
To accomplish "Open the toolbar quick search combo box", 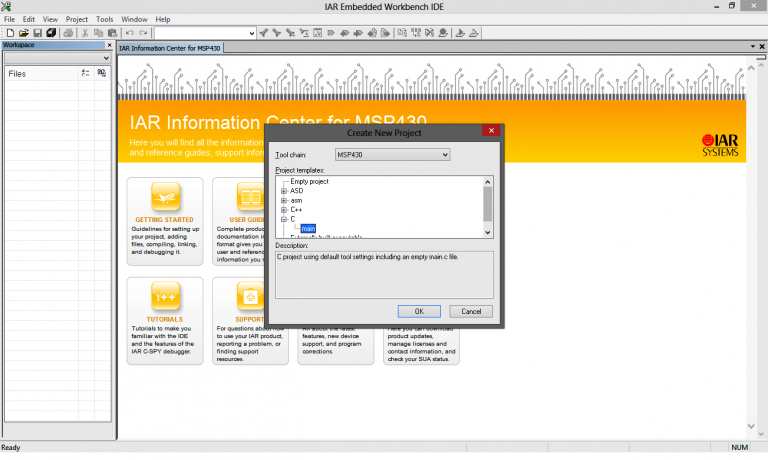I will pyautogui.click(x=205, y=33).
